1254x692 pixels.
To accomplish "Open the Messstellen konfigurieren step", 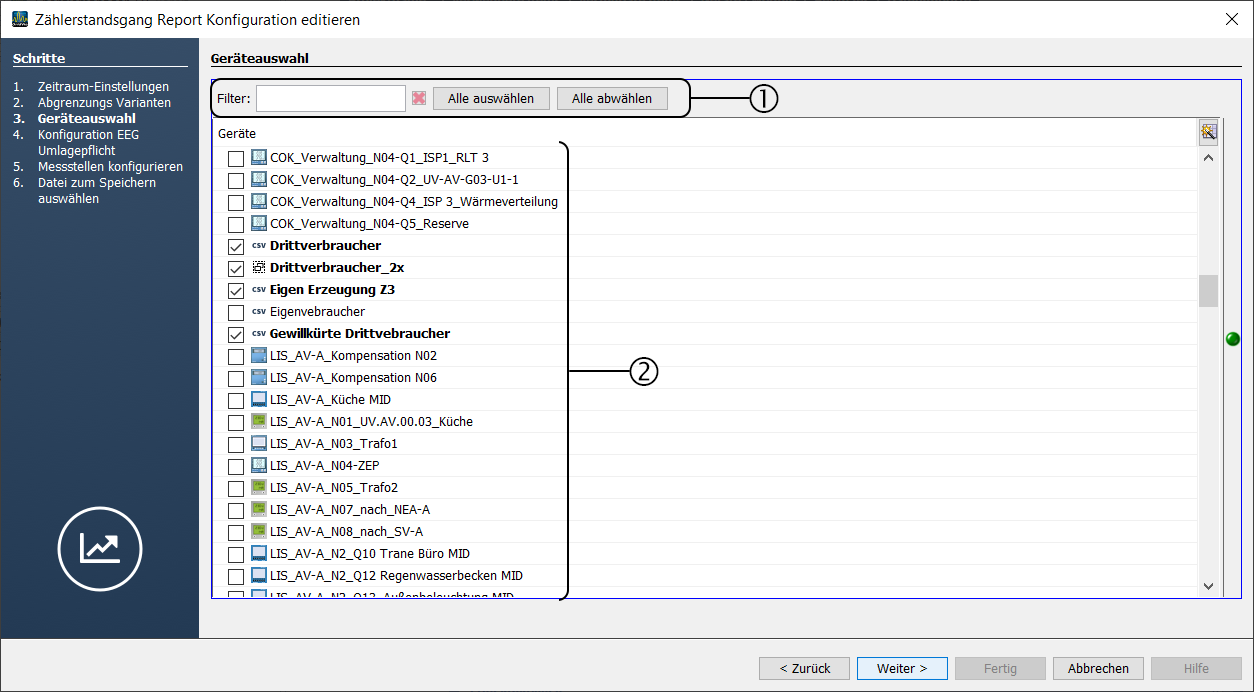I will (110, 167).
